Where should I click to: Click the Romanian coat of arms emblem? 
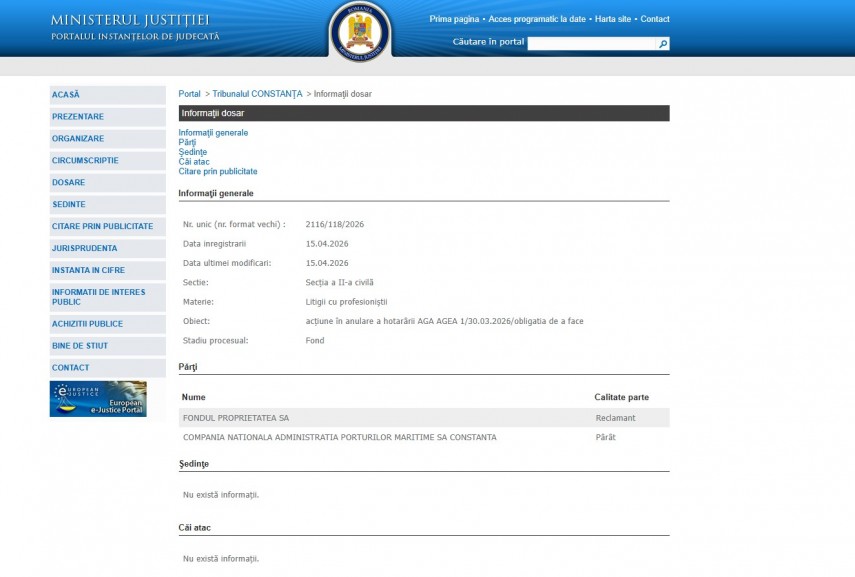pos(360,29)
